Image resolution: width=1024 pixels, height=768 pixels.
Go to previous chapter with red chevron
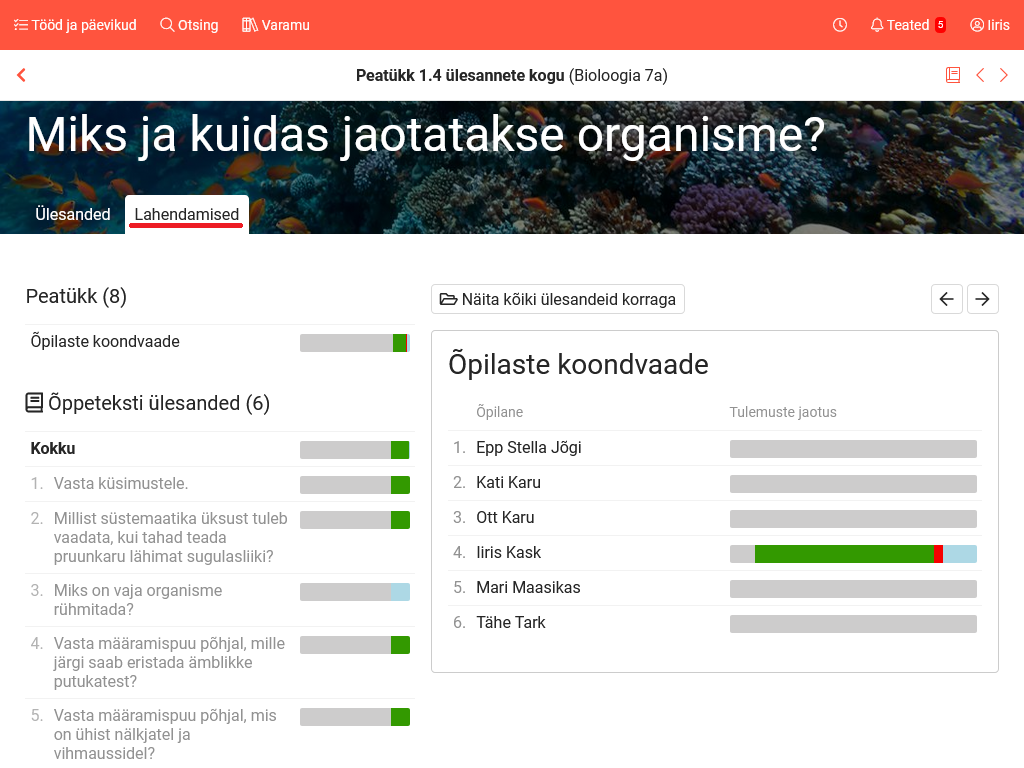[980, 75]
